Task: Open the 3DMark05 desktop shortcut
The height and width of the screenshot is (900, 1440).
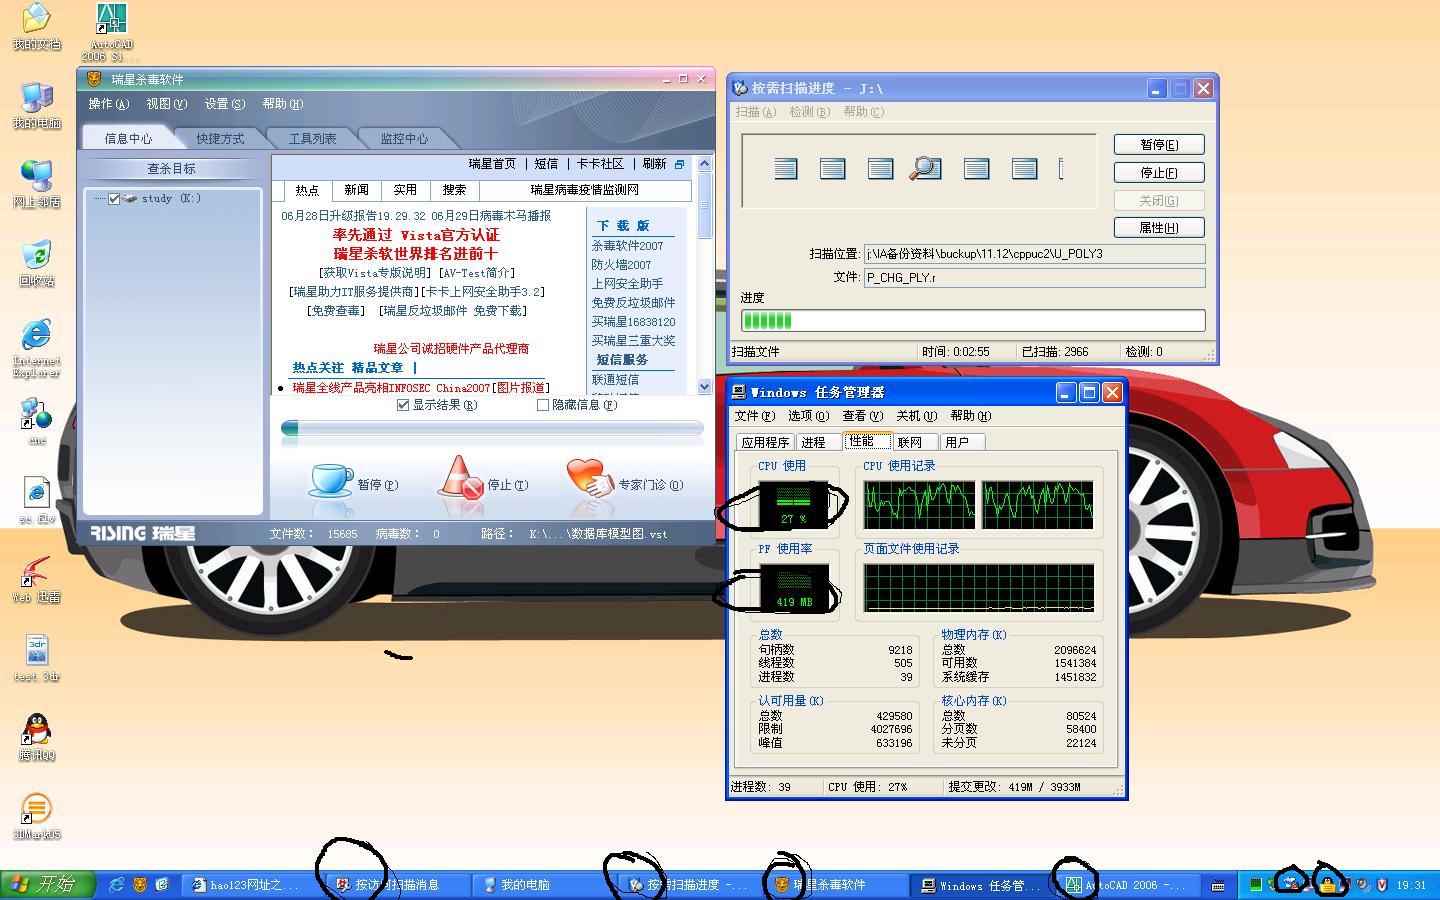Action: point(36,810)
